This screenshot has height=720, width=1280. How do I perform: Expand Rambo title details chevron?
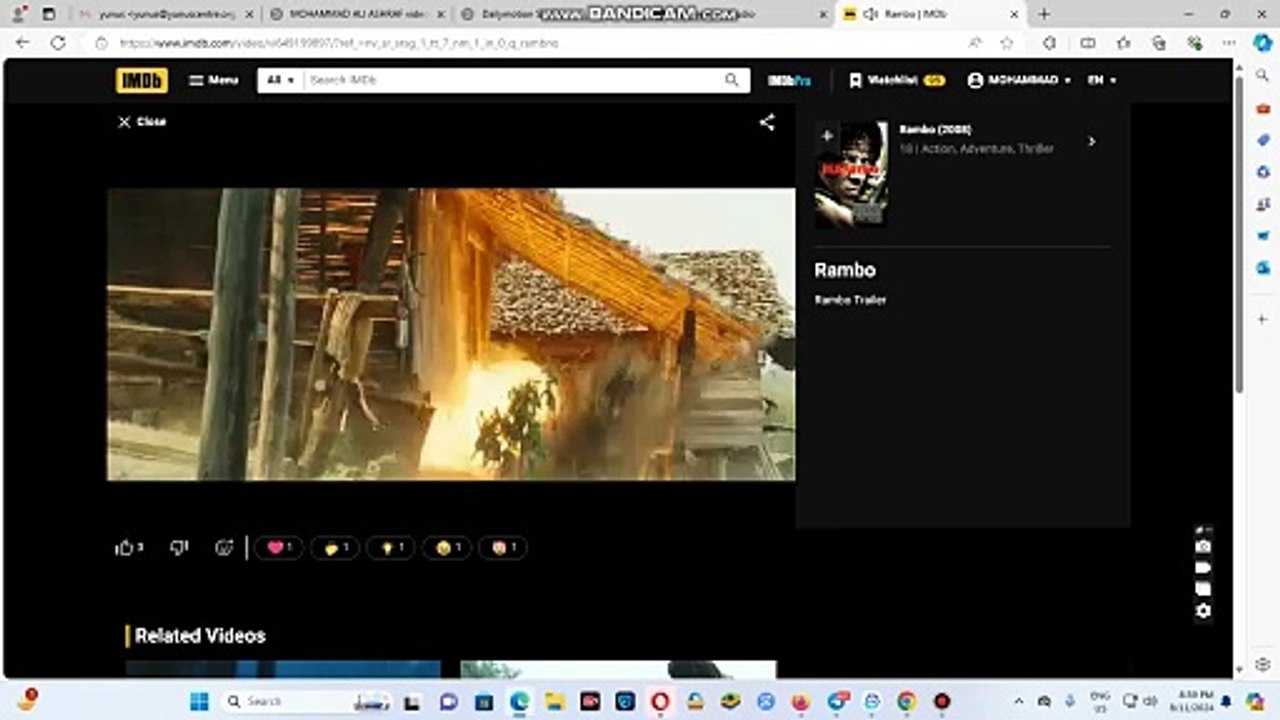click(1091, 141)
